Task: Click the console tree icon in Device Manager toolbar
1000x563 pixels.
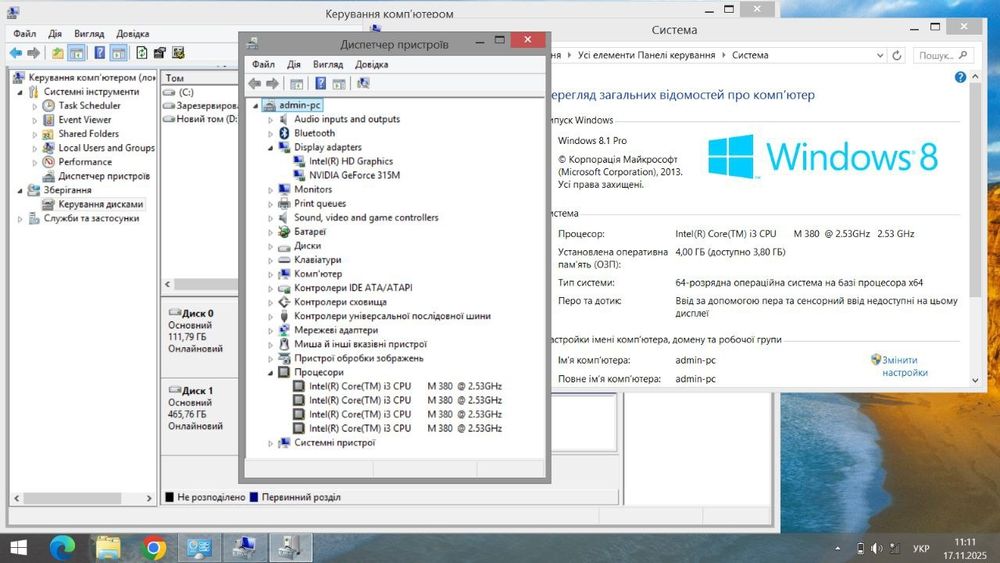Action: [297, 84]
